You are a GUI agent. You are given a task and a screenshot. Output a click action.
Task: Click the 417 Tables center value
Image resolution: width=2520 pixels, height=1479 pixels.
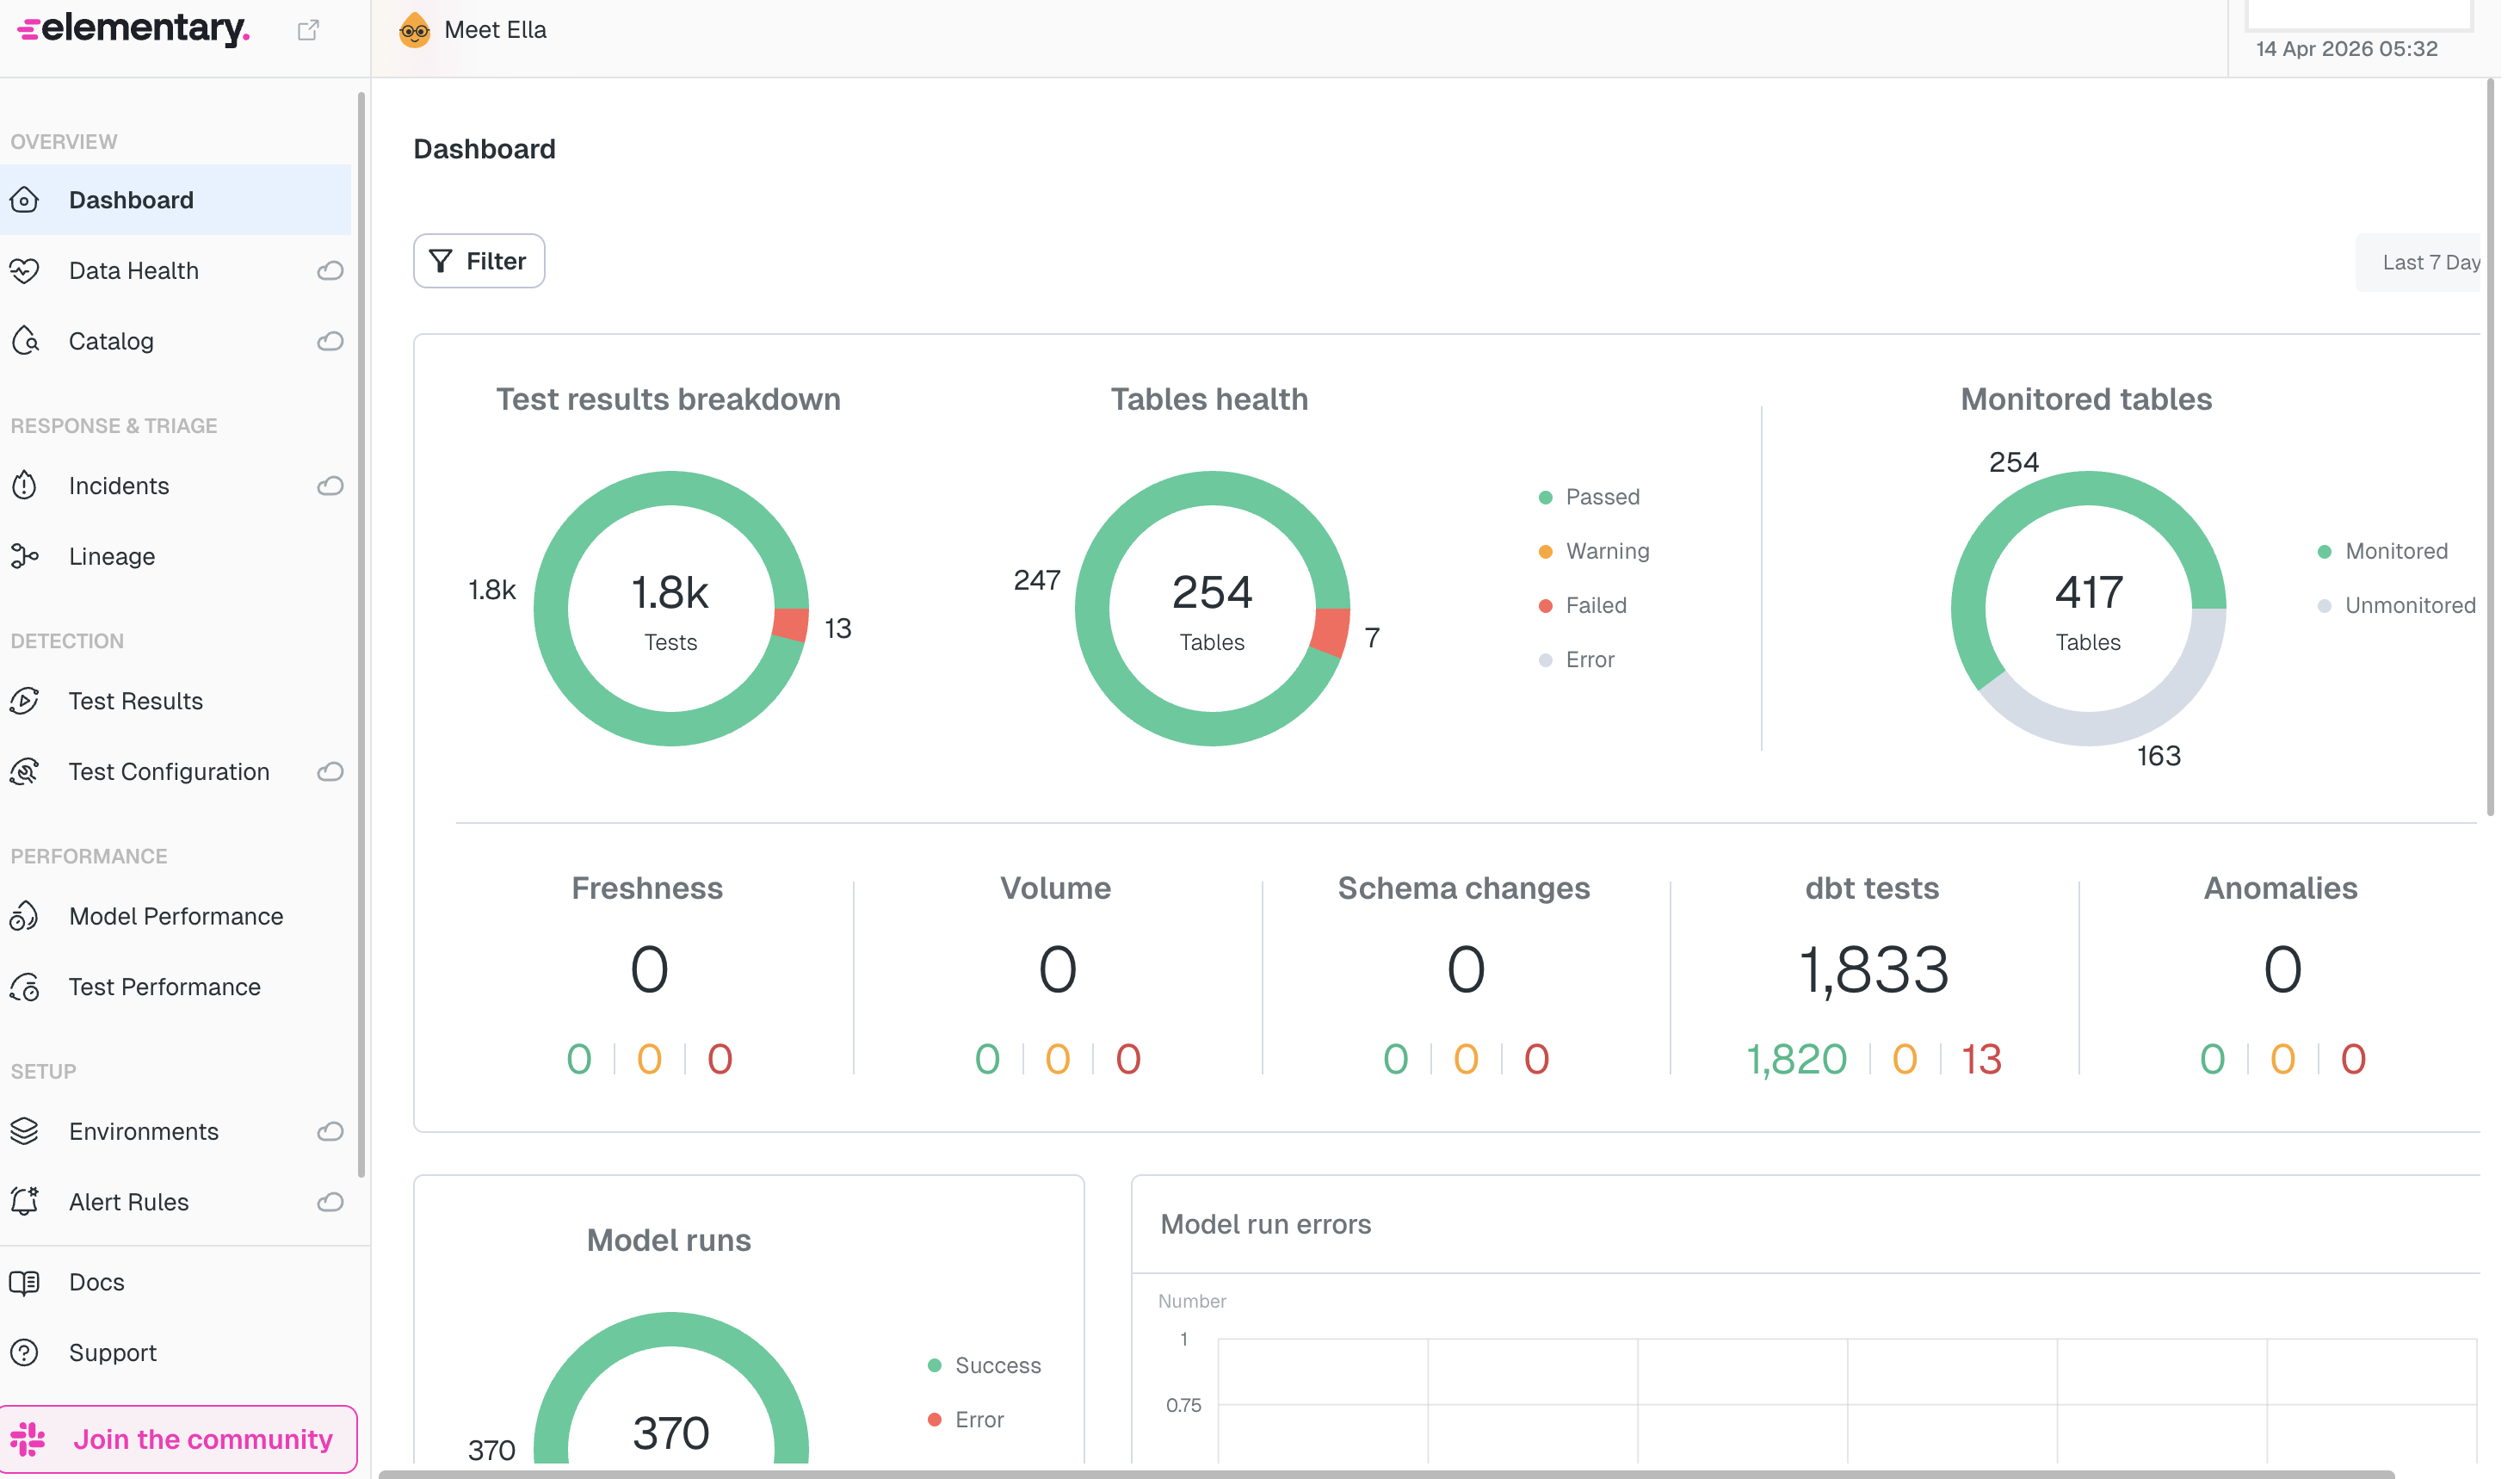pyautogui.click(x=2087, y=593)
